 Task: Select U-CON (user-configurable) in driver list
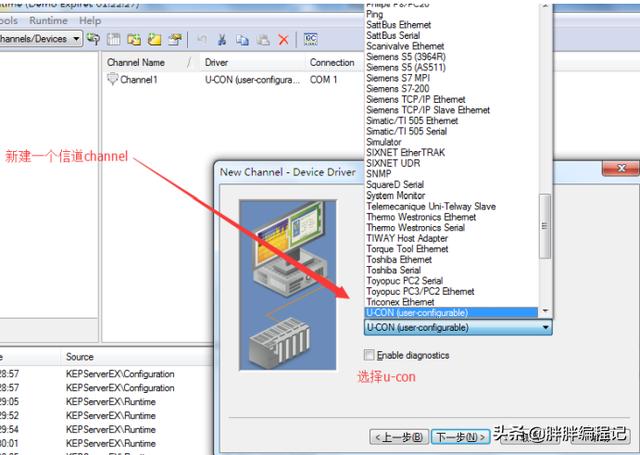(451, 313)
